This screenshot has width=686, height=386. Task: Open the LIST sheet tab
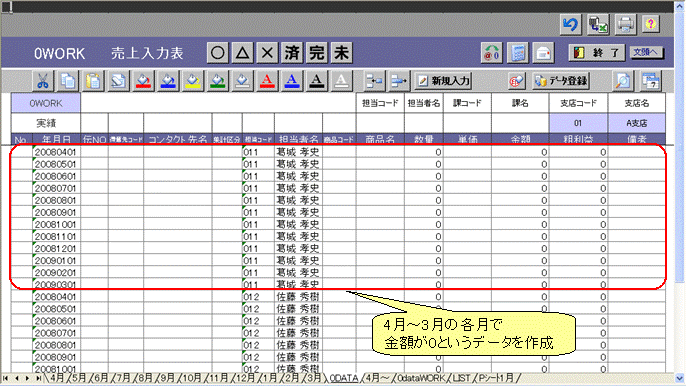click(461, 378)
